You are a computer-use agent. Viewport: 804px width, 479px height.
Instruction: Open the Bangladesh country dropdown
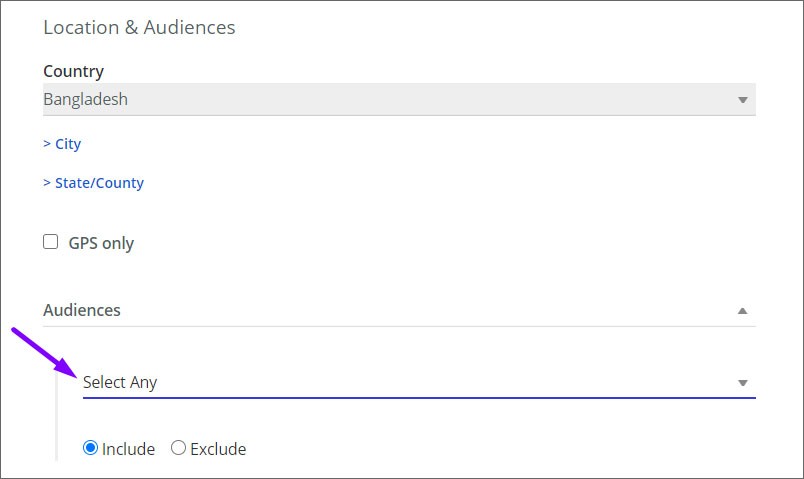pyautogui.click(x=399, y=99)
